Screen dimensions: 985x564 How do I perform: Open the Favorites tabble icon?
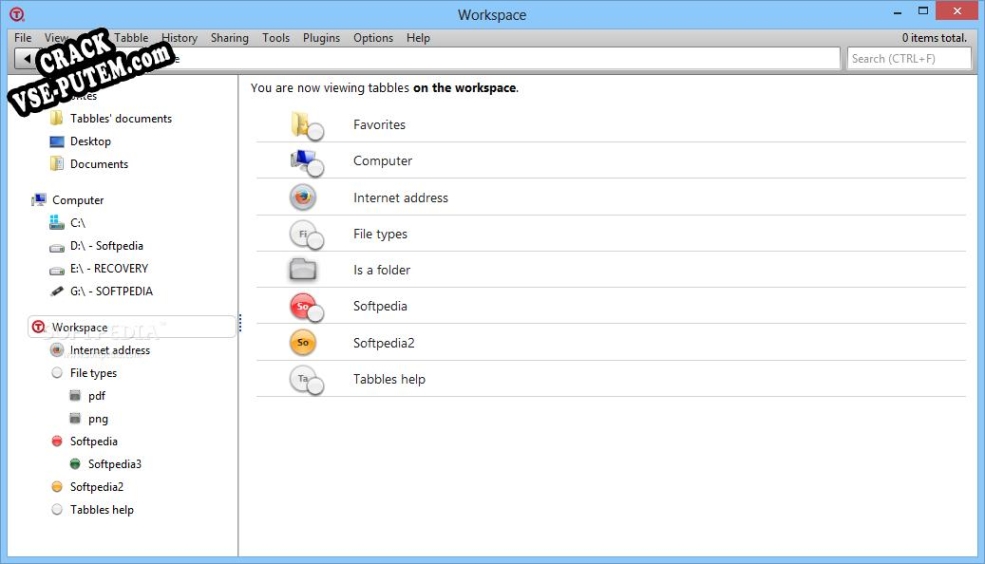(307, 125)
